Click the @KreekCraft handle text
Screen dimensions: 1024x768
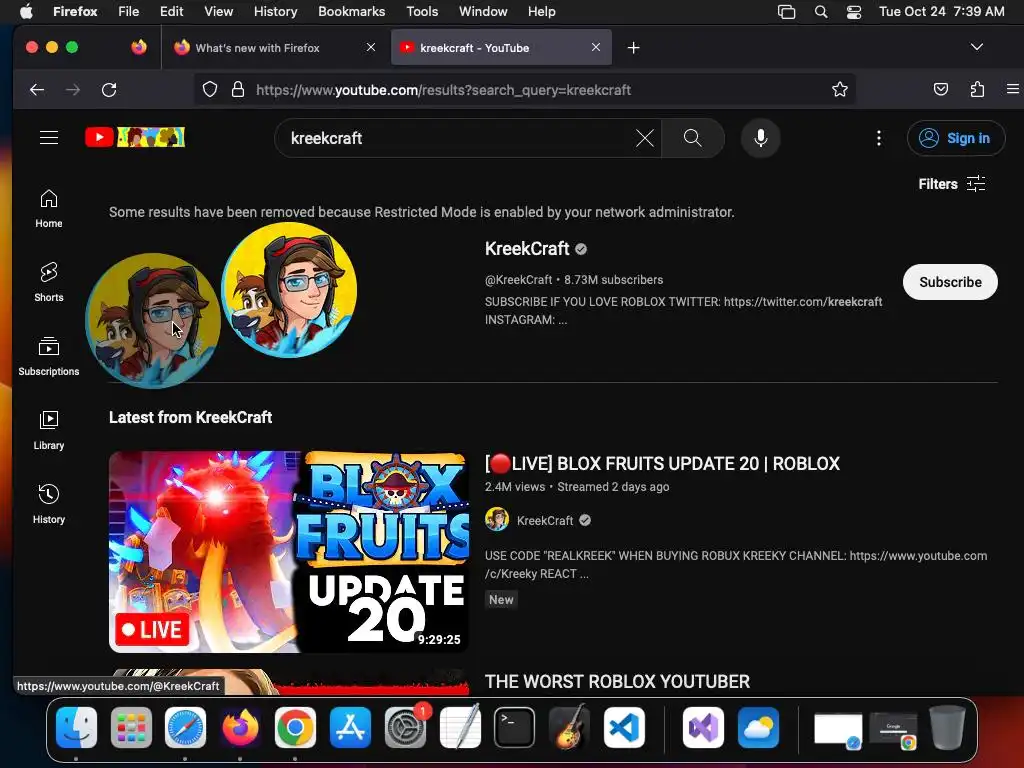coord(518,280)
